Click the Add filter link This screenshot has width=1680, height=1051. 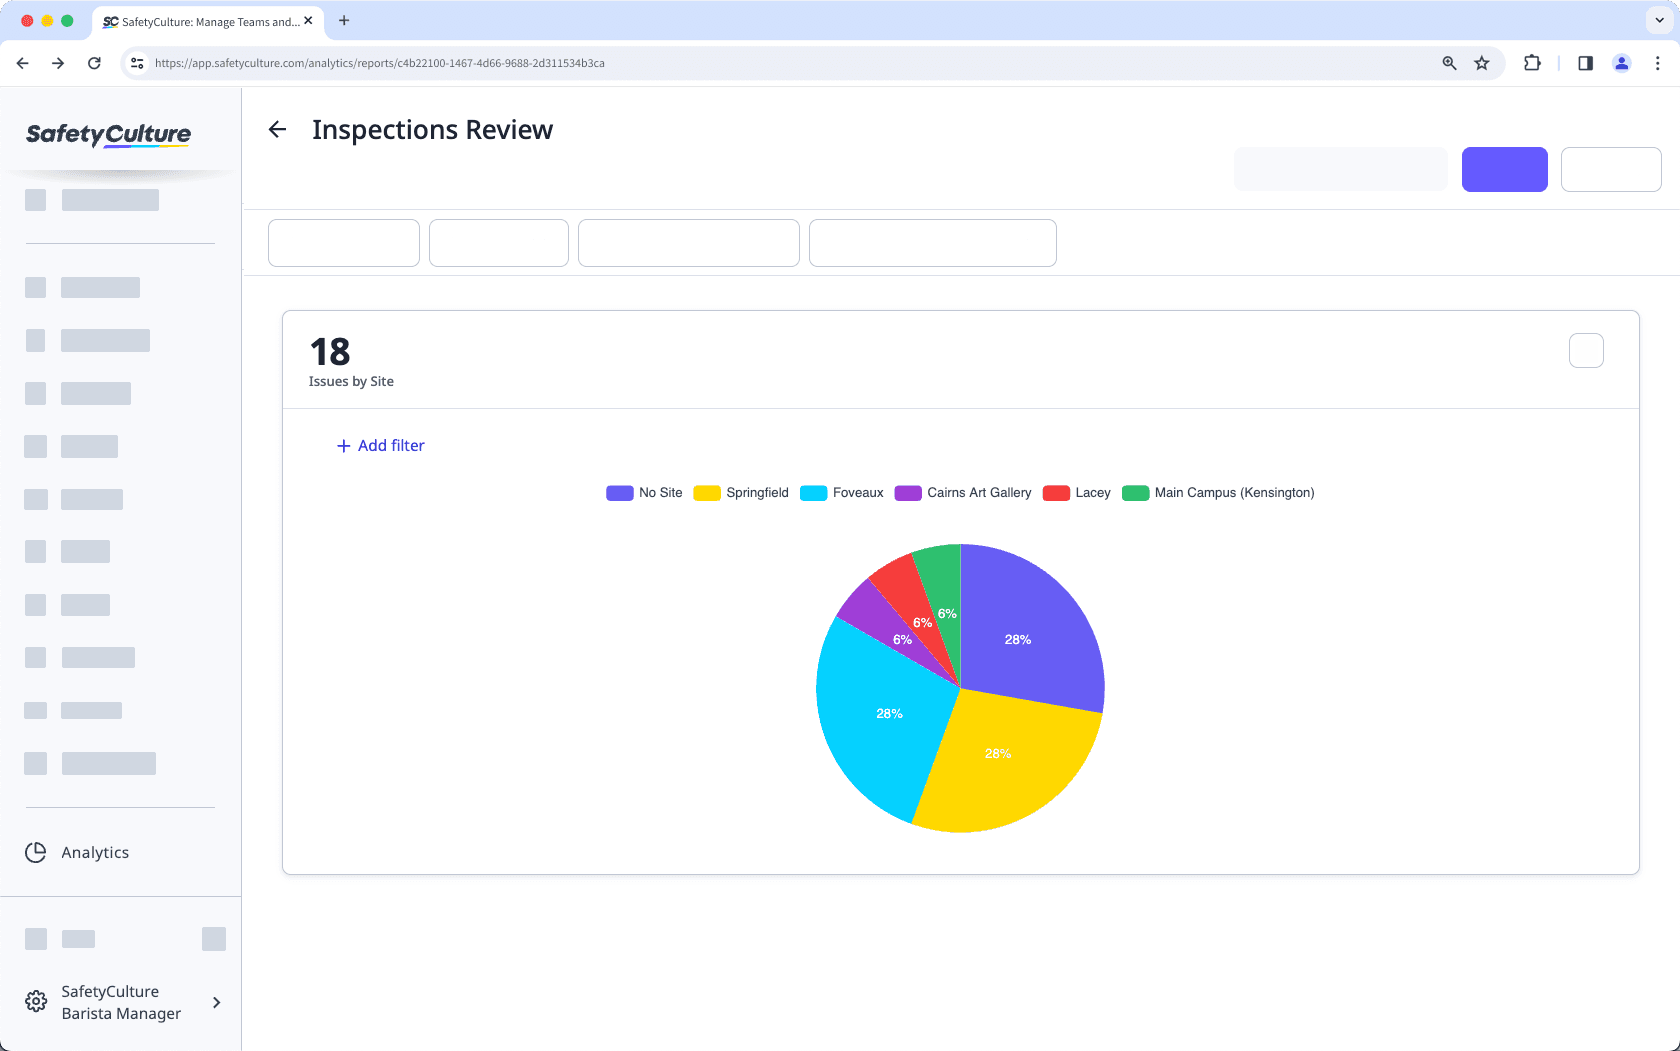click(x=380, y=445)
